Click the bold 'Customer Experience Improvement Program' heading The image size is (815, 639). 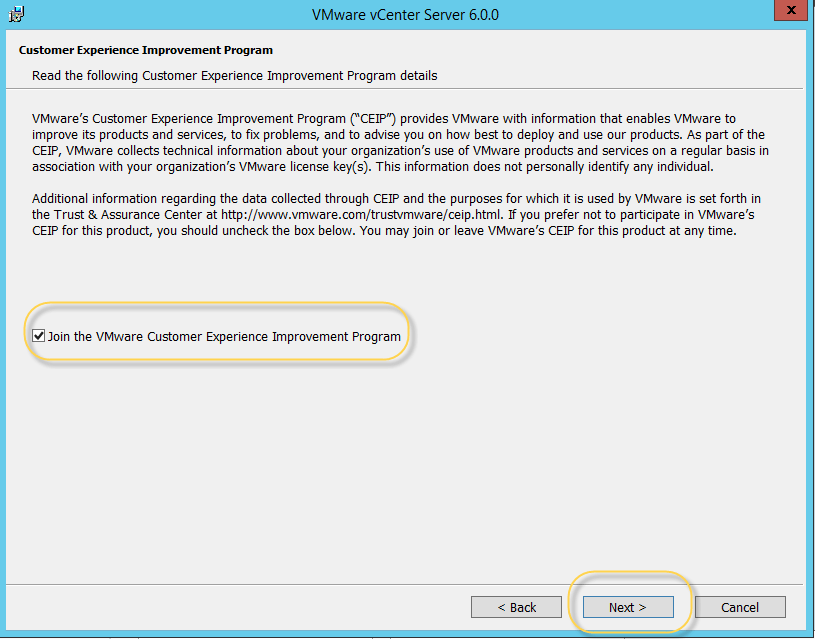tap(146, 50)
